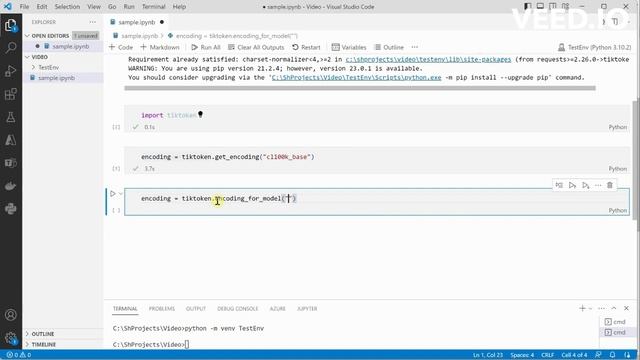Open the Python view in activity bar

[11, 209]
